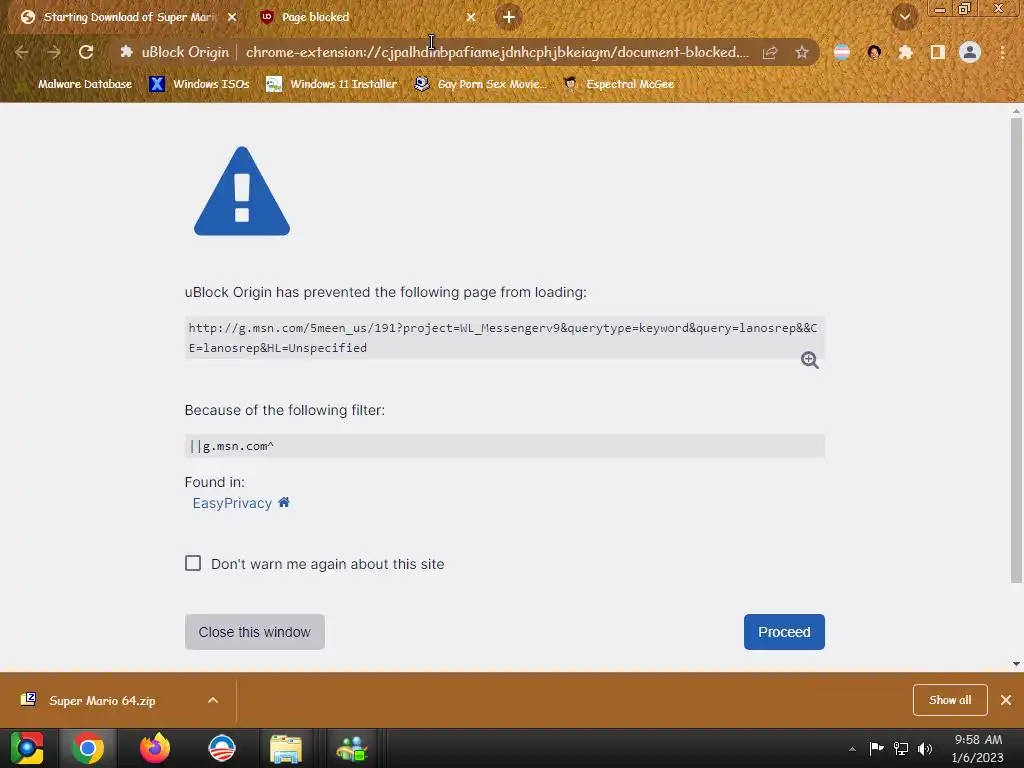The width and height of the screenshot is (1024, 768).
Task: Bookmark this page with star icon
Action: [802, 52]
